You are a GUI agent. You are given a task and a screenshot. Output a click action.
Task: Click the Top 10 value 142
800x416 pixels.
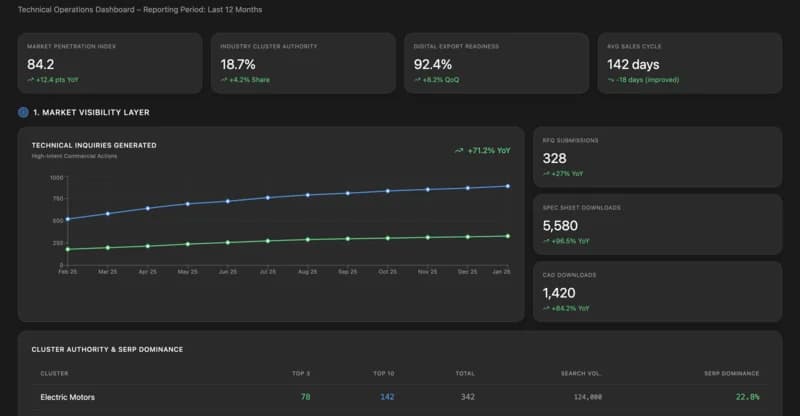(x=387, y=397)
